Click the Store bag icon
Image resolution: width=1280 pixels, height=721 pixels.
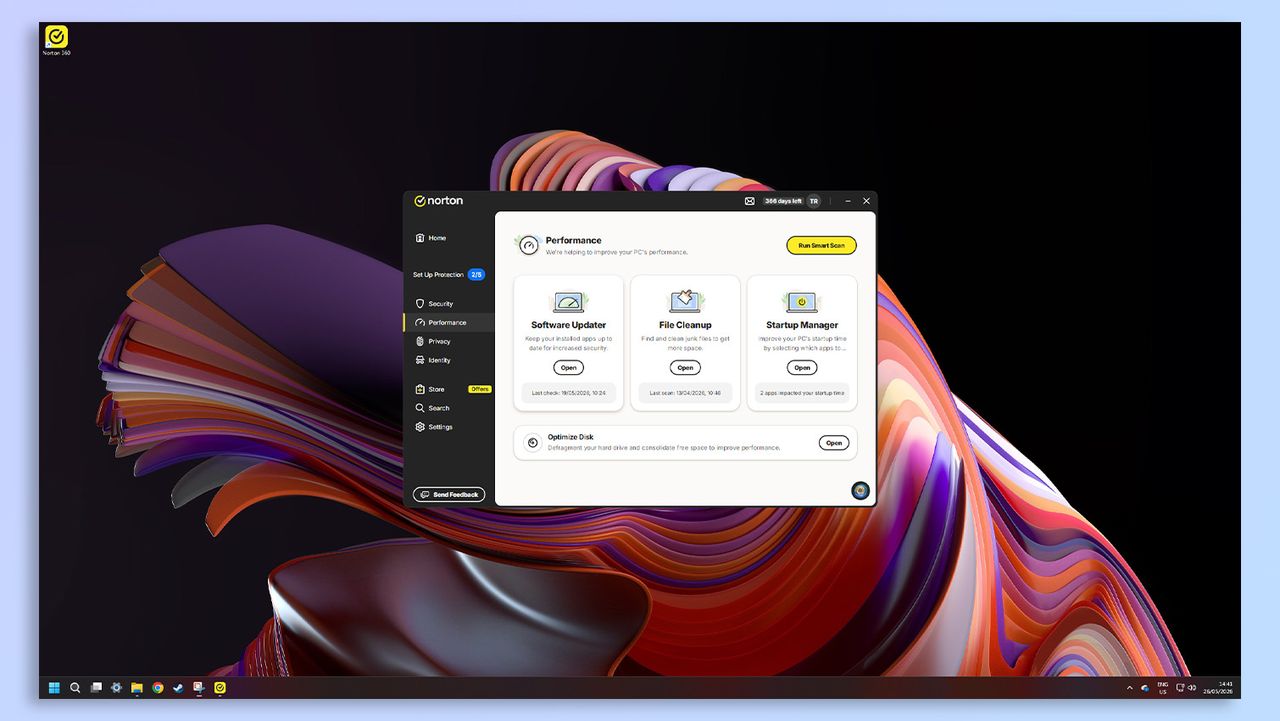(x=420, y=389)
